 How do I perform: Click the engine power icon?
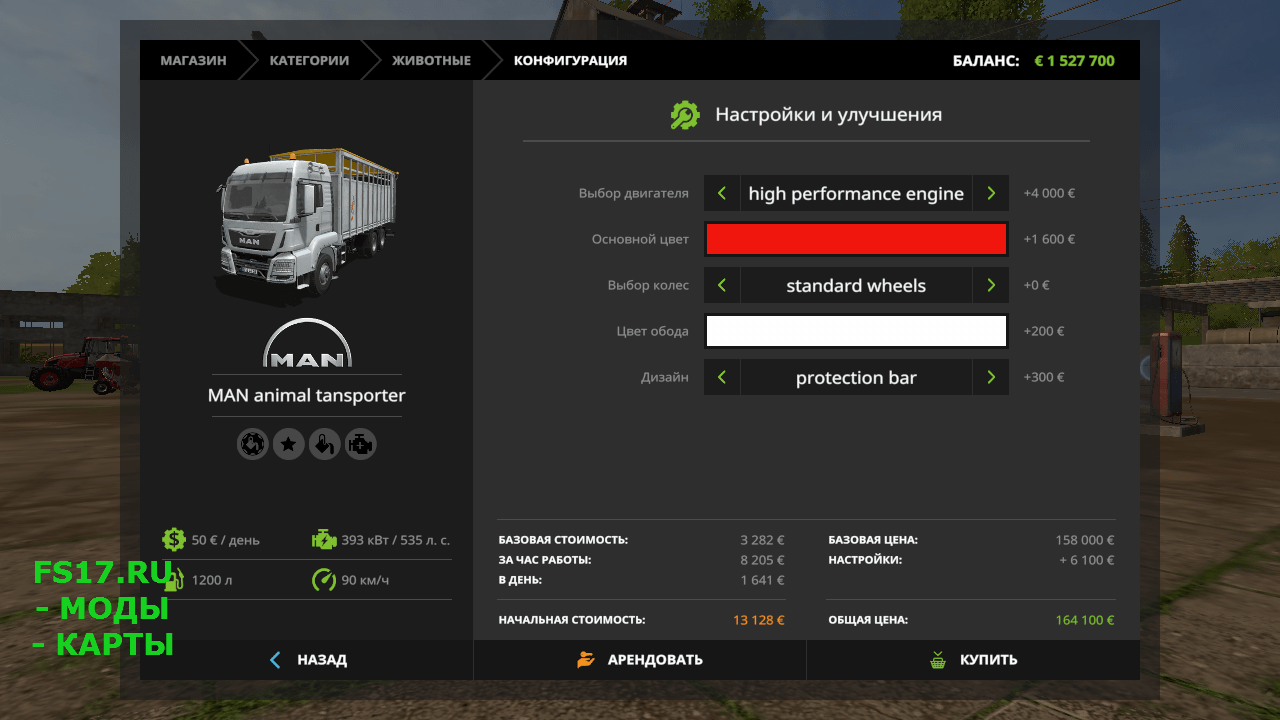pos(324,539)
